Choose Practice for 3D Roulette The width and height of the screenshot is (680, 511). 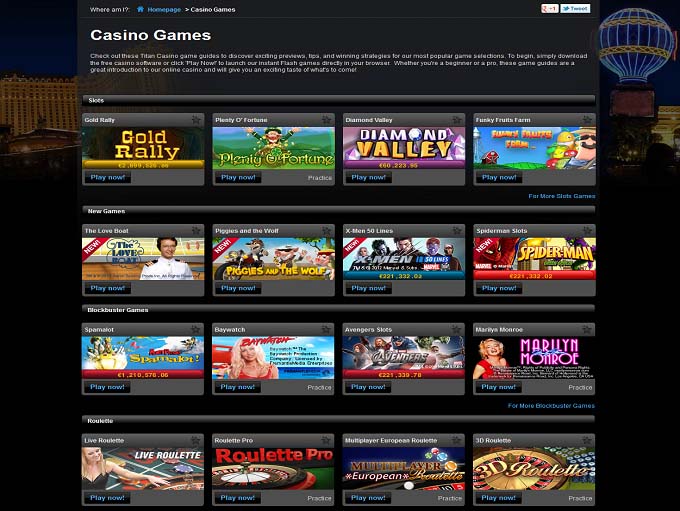tap(580, 498)
